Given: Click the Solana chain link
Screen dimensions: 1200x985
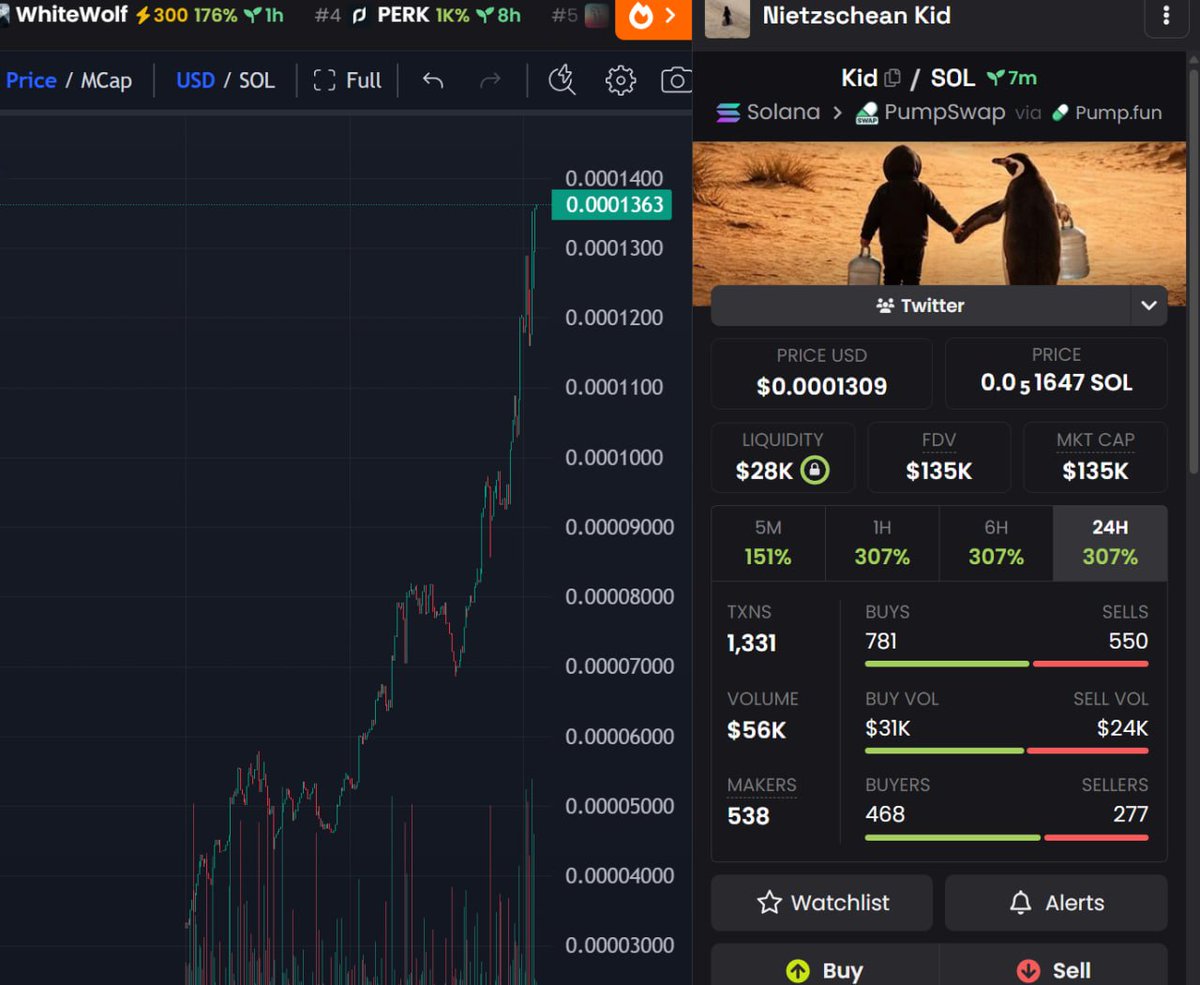Looking at the screenshot, I should click(768, 112).
